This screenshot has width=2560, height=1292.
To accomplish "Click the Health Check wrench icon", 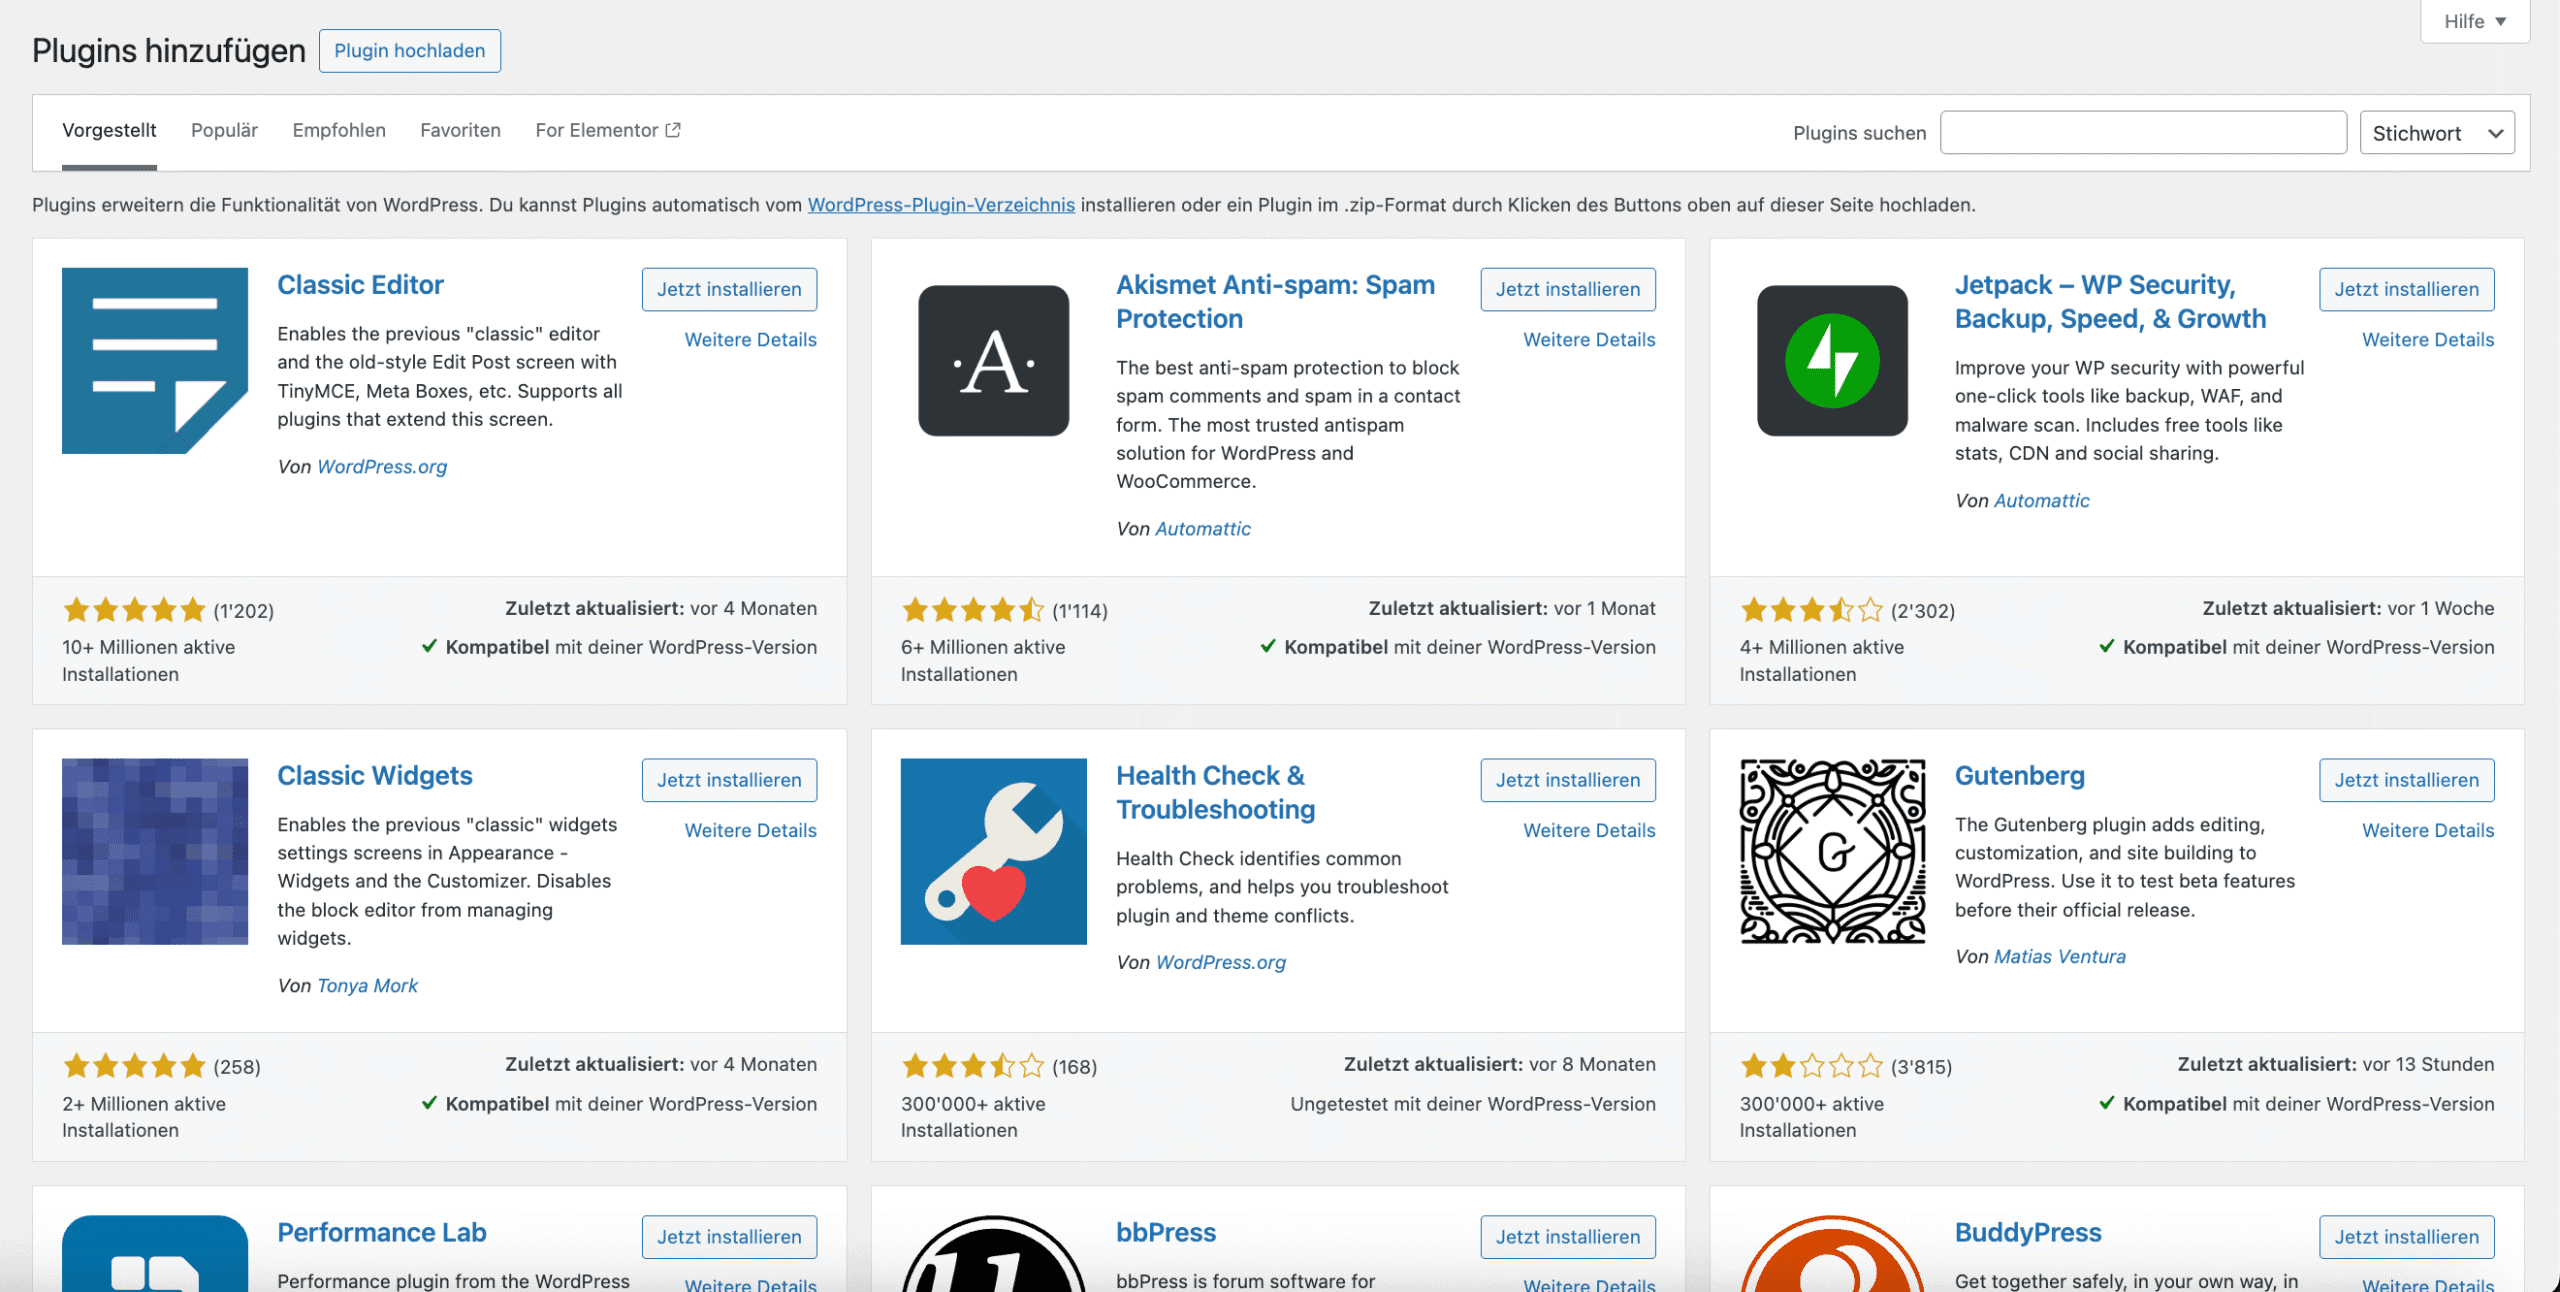I will [993, 851].
